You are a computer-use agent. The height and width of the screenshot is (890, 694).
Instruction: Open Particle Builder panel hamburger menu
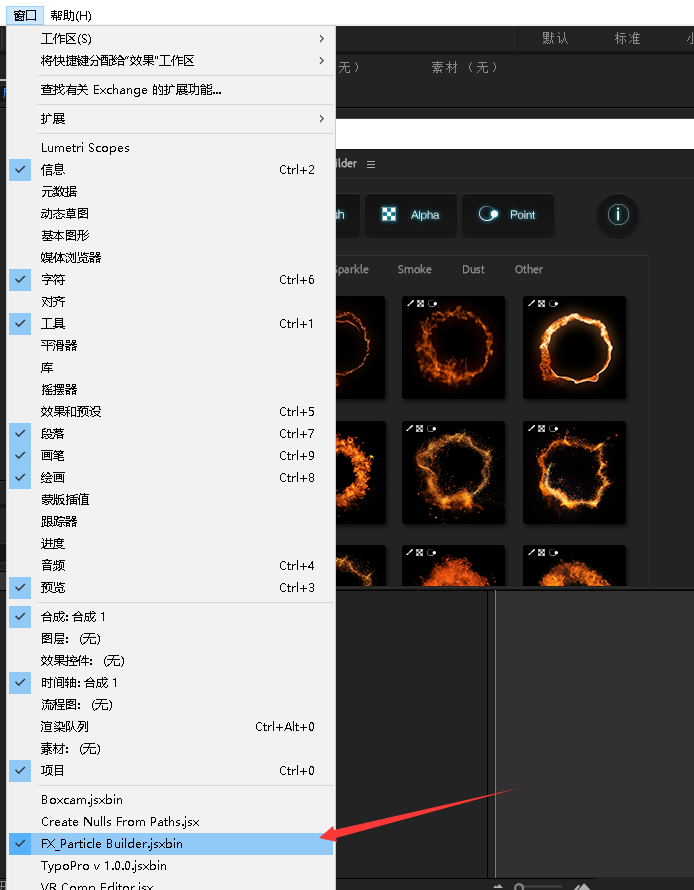point(371,165)
